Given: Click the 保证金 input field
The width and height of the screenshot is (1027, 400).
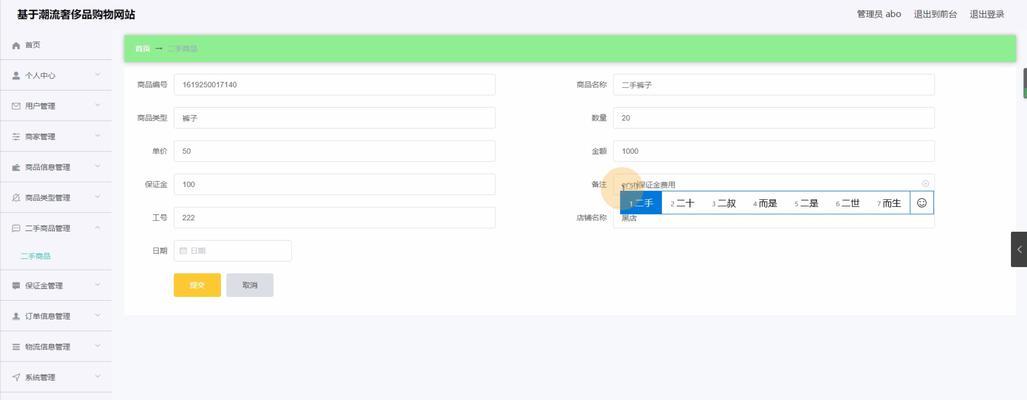Looking at the screenshot, I should click(x=335, y=185).
